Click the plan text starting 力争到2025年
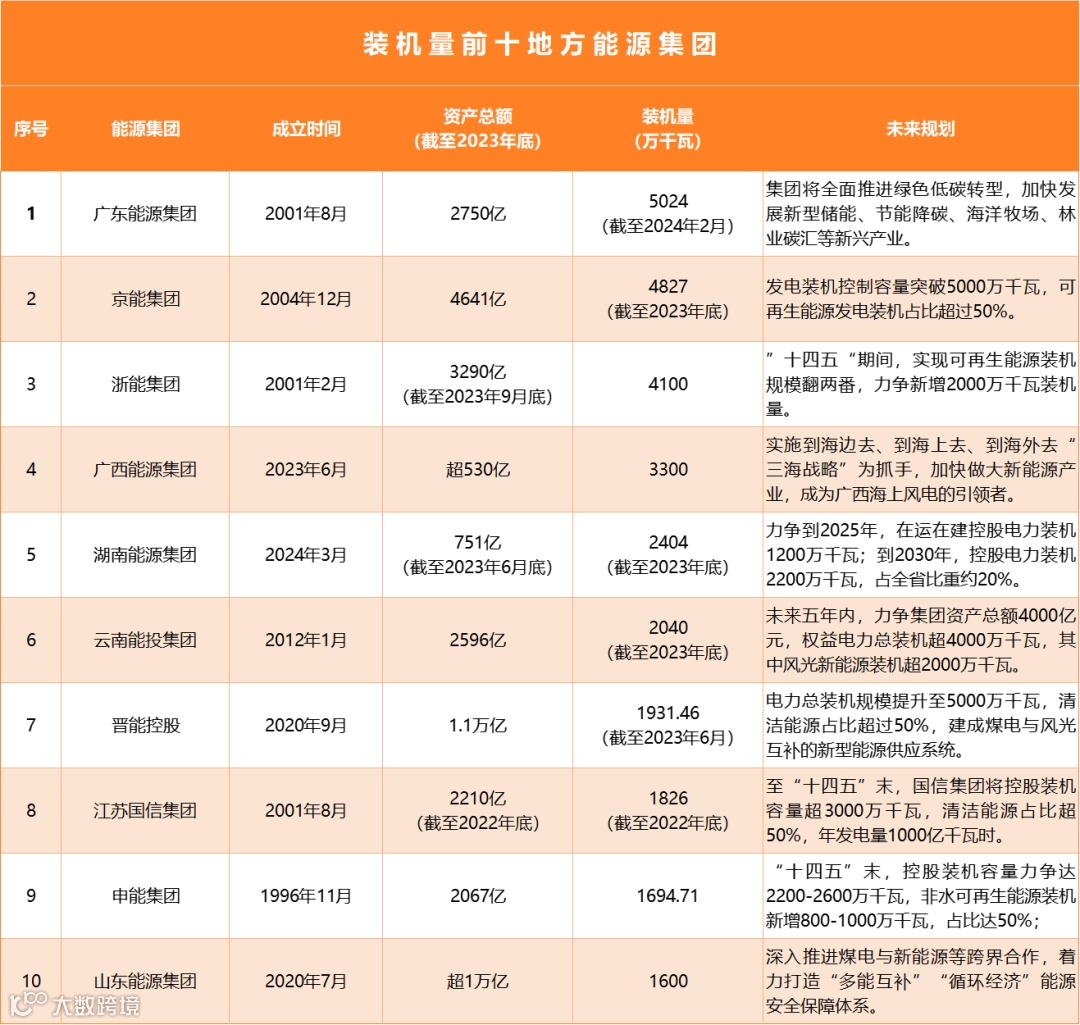Viewport: 1080px width, 1025px height. [x=920, y=555]
